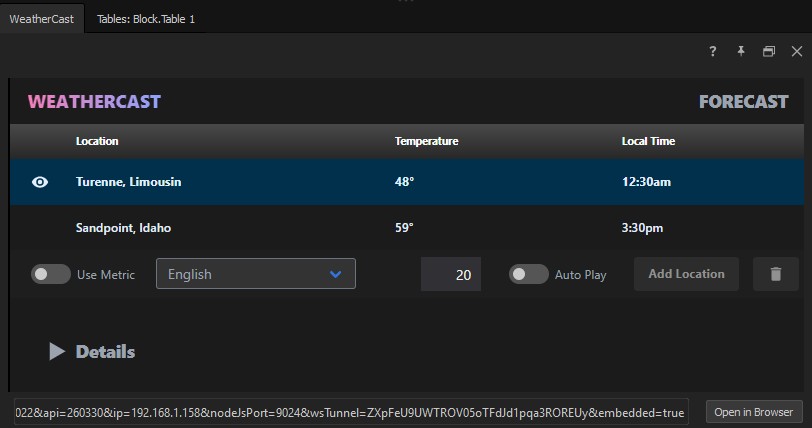Screen dimensions: 812x428
Task: Pop out the panel with the float window icon
Action: (x=769, y=51)
